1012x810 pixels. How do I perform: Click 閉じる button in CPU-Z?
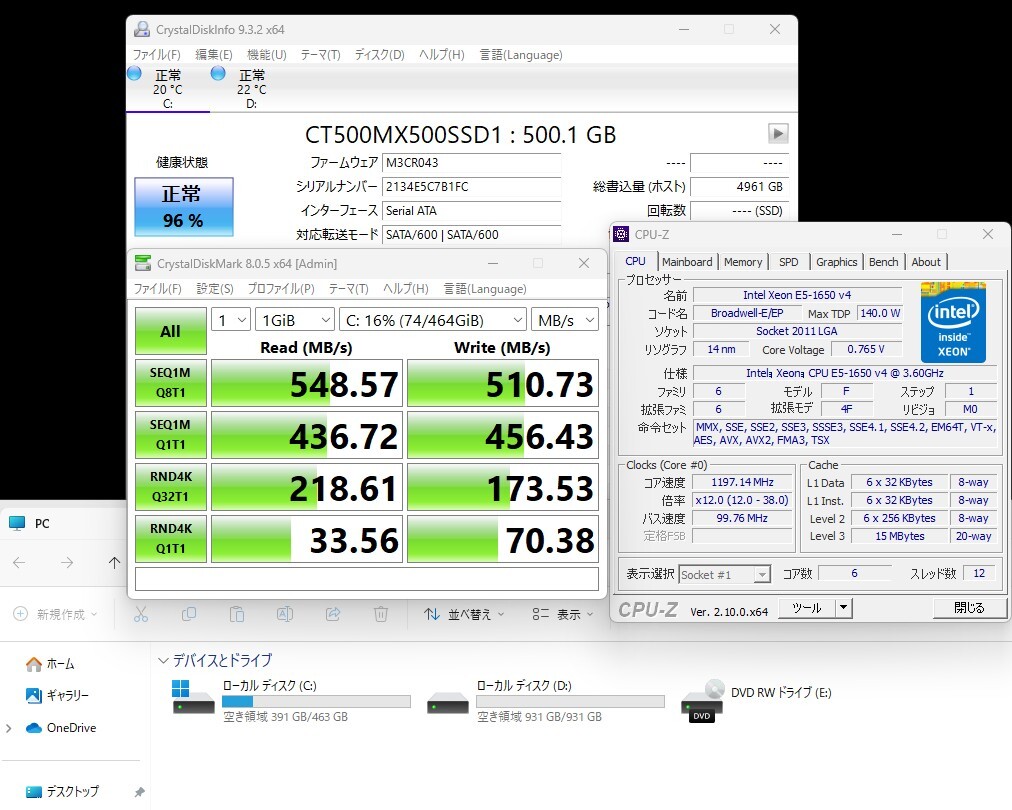[x=969, y=607]
